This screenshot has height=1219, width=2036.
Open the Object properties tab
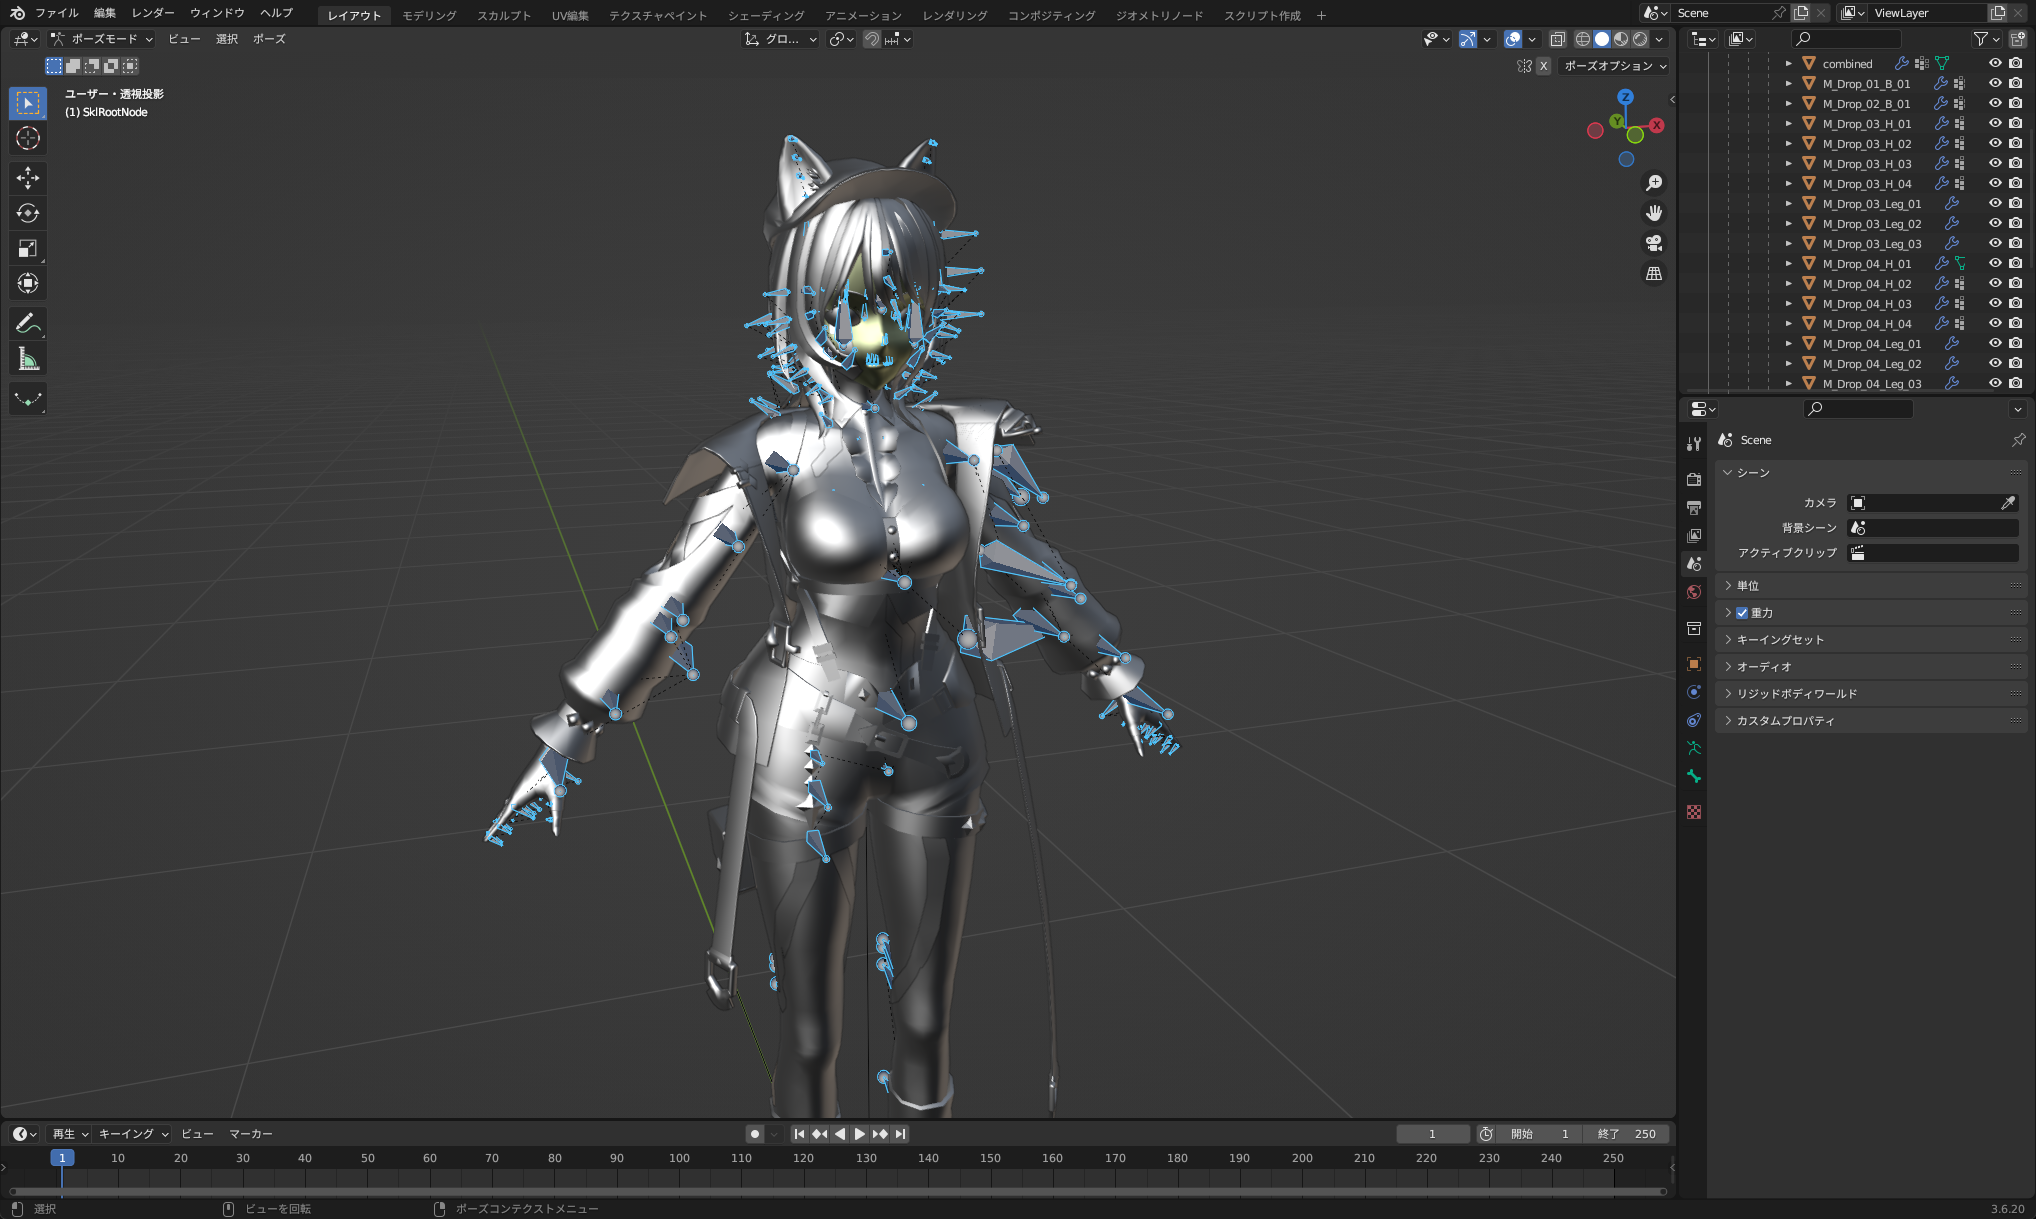(x=1694, y=664)
